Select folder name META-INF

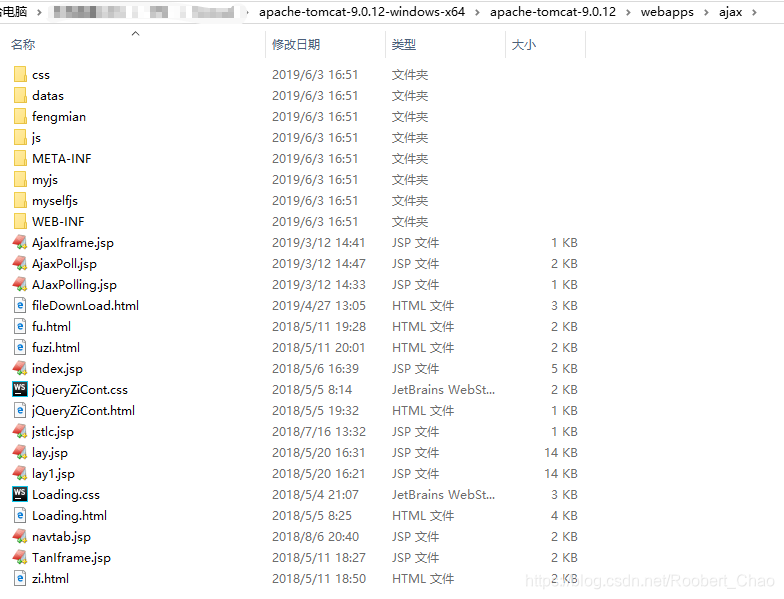[62, 158]
